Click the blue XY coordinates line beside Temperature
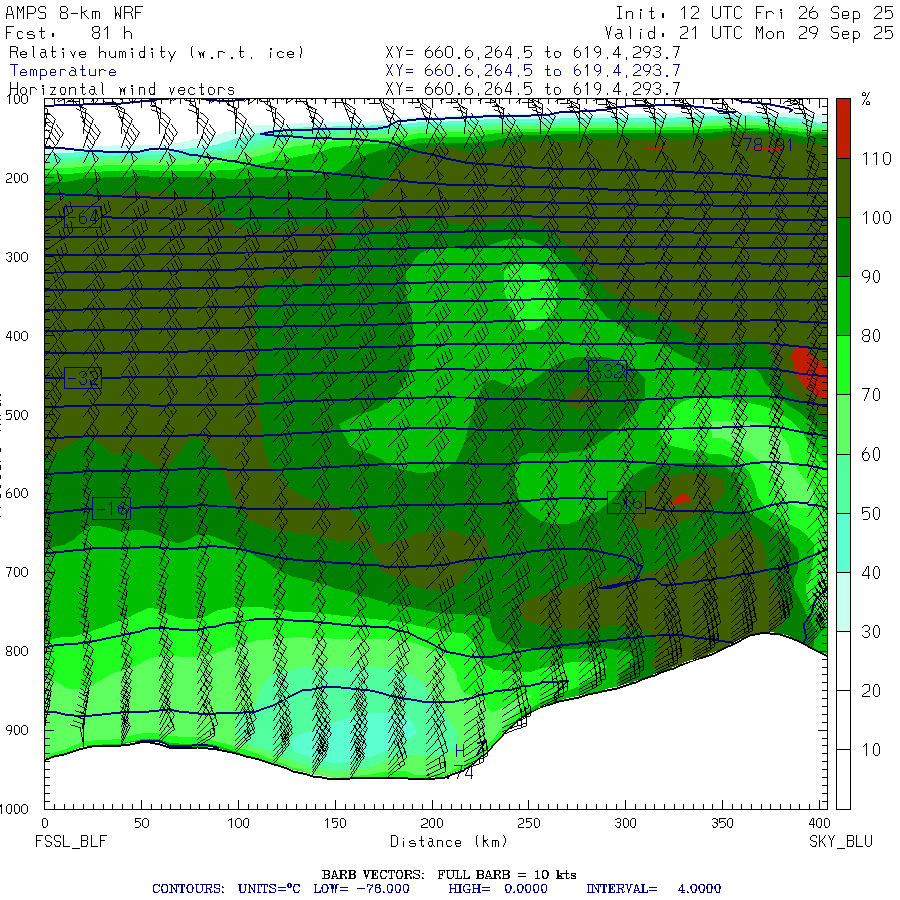 tap(533, 71)
